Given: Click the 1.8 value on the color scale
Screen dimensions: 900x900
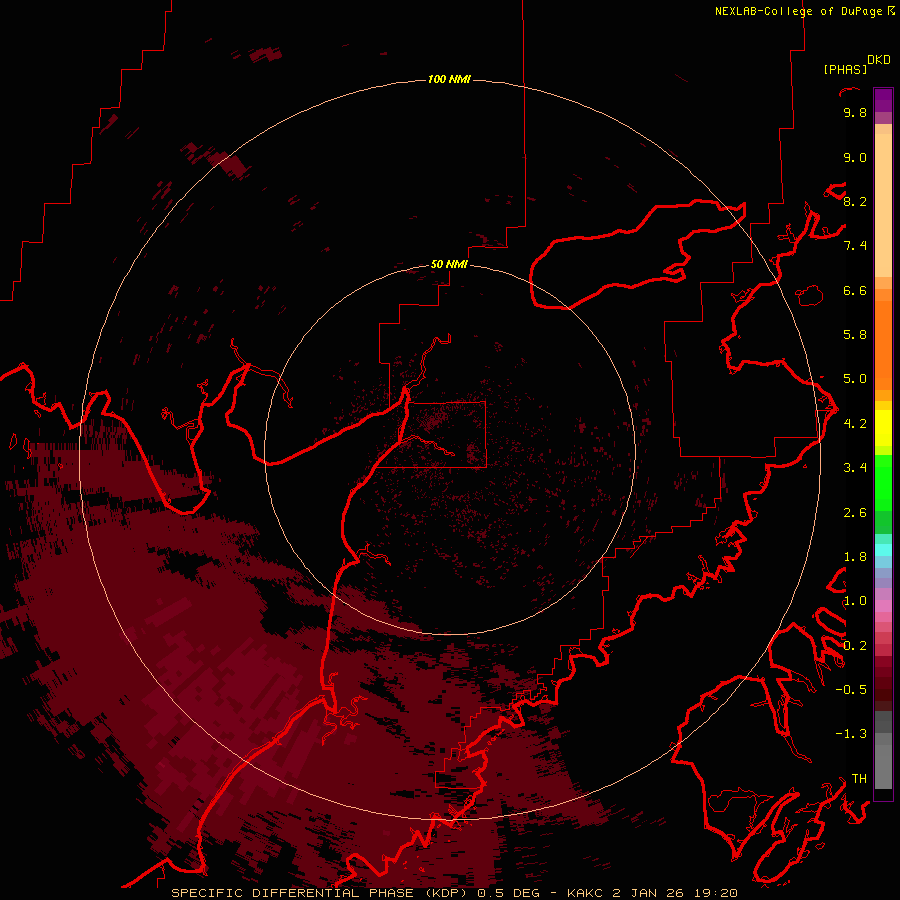Looking at the screenshot, I should click(855, 557).
